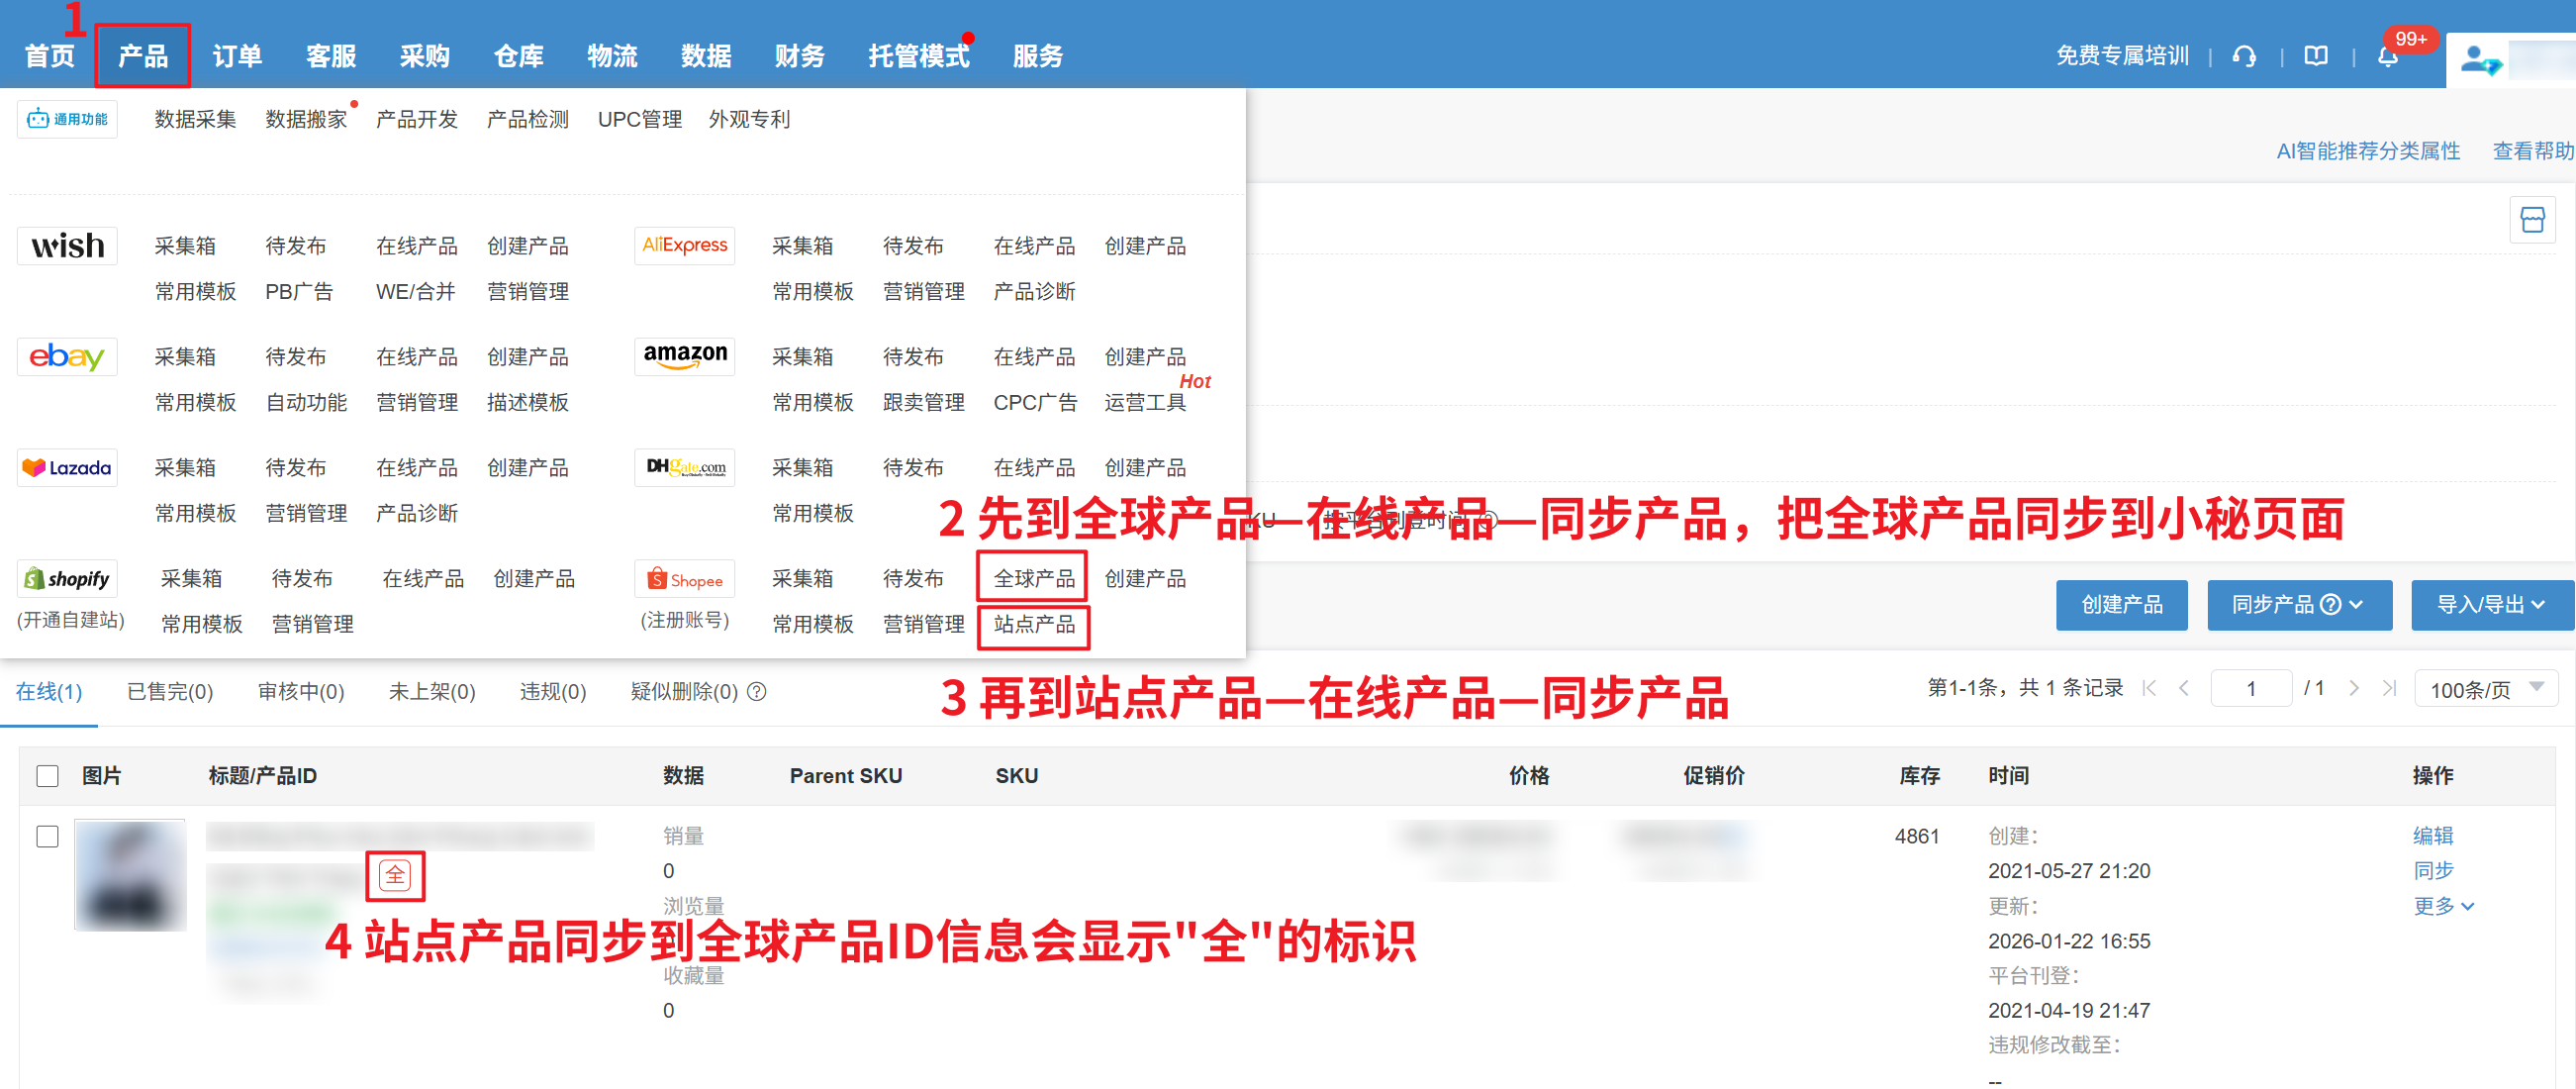Open the help book icon
Viewport: 2576px width, 1089px height.
2316,57
